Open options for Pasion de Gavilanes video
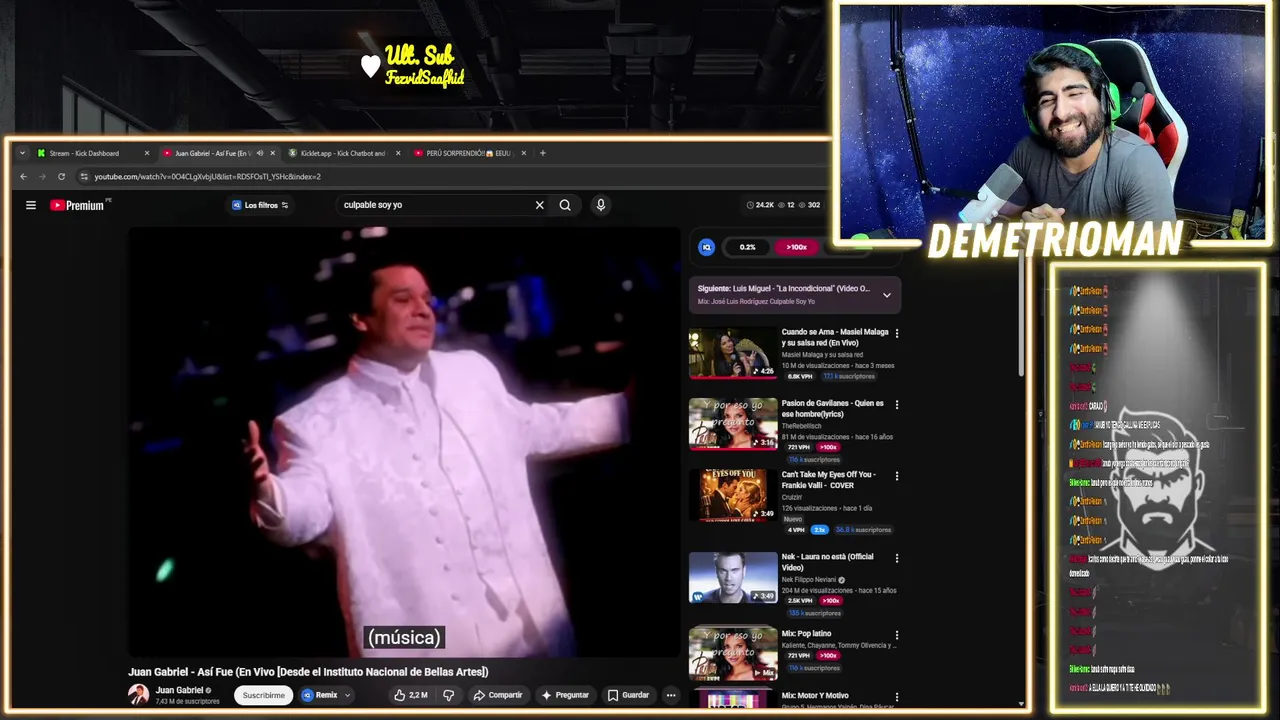This screenshot has height=720, width=1280. 896,405
